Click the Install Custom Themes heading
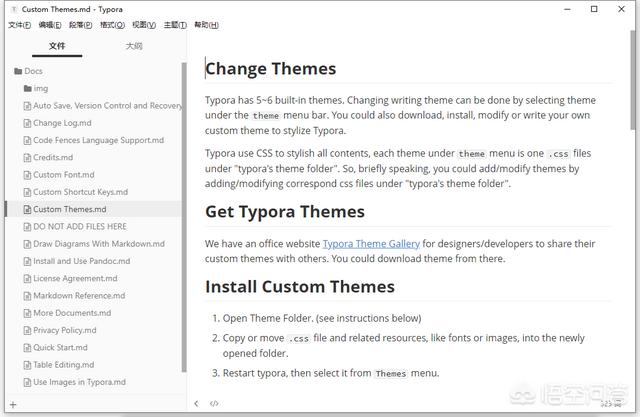 point(300,287)
